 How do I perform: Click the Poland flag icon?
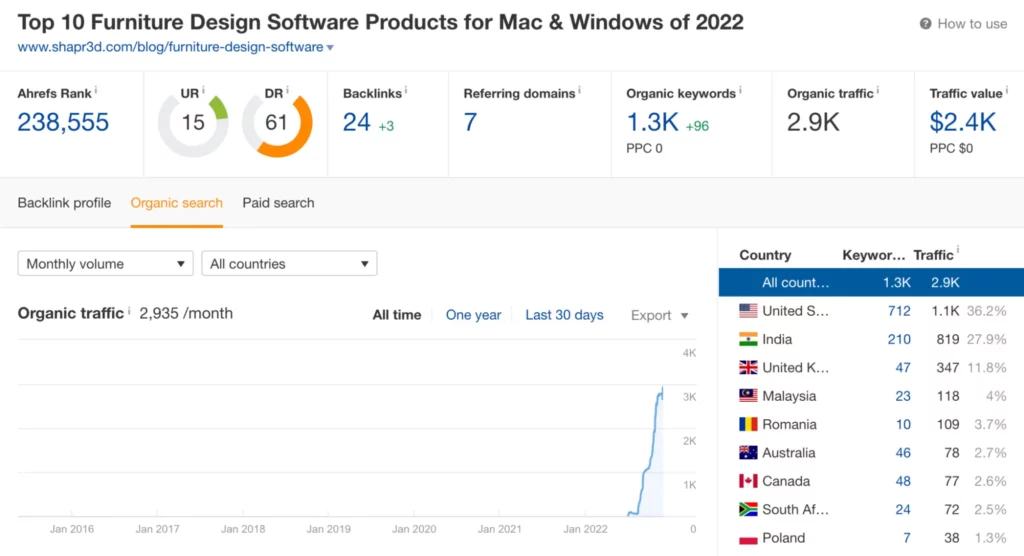(x=748, y=538)
